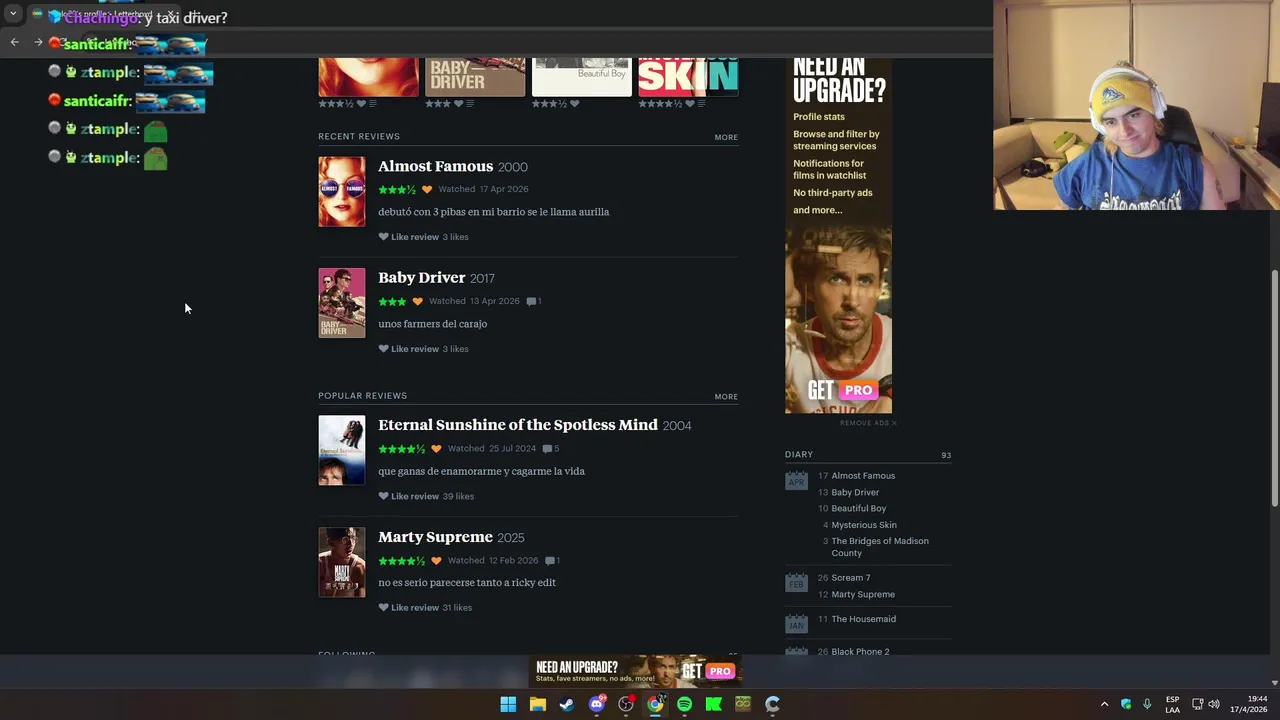Click review lines icon under Baby Driver poster
Image resolution: width=1280 pixels, height=720 pixels.
coord(472,104)
